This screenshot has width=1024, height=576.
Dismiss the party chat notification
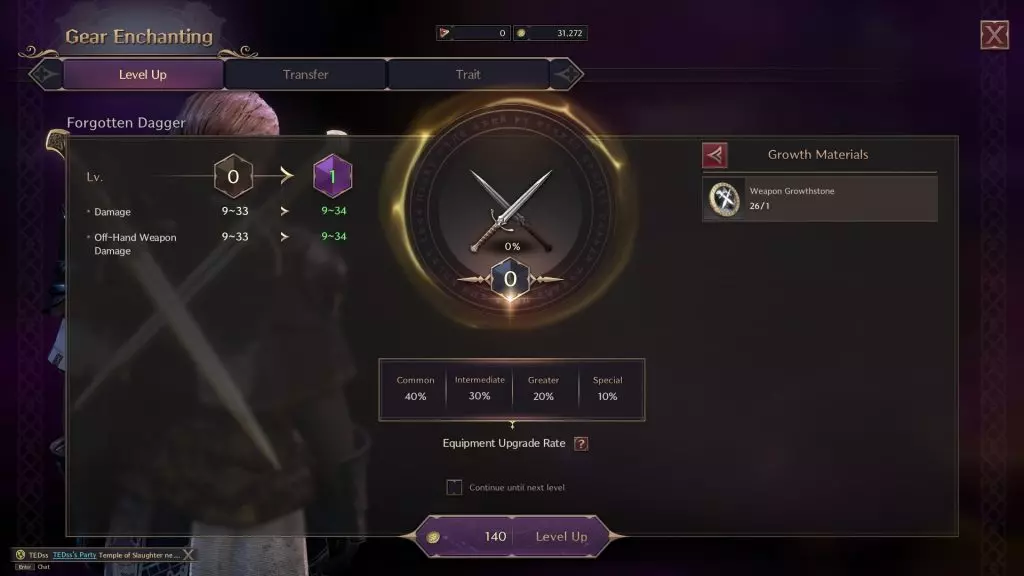[188, 555]
